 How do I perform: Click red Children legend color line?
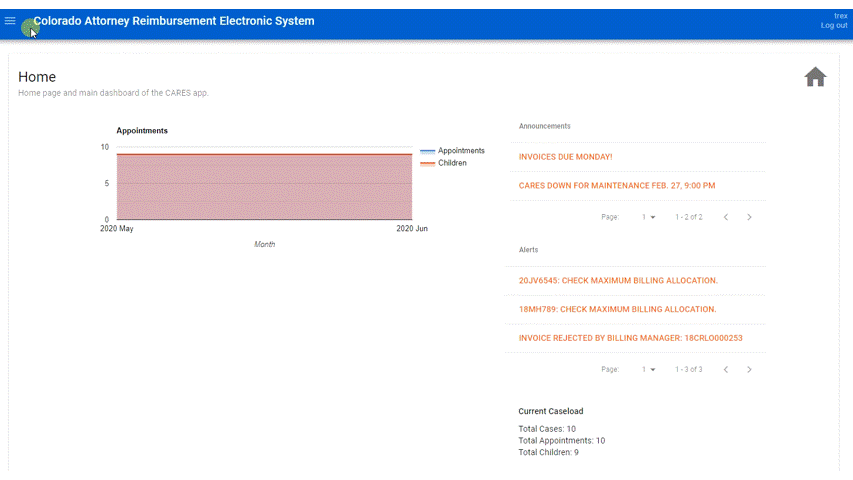(x=427, y=163)
